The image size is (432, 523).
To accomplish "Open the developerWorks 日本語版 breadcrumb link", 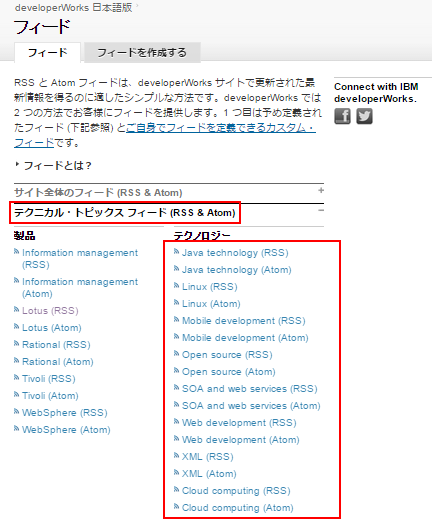I will pos(73,7).
